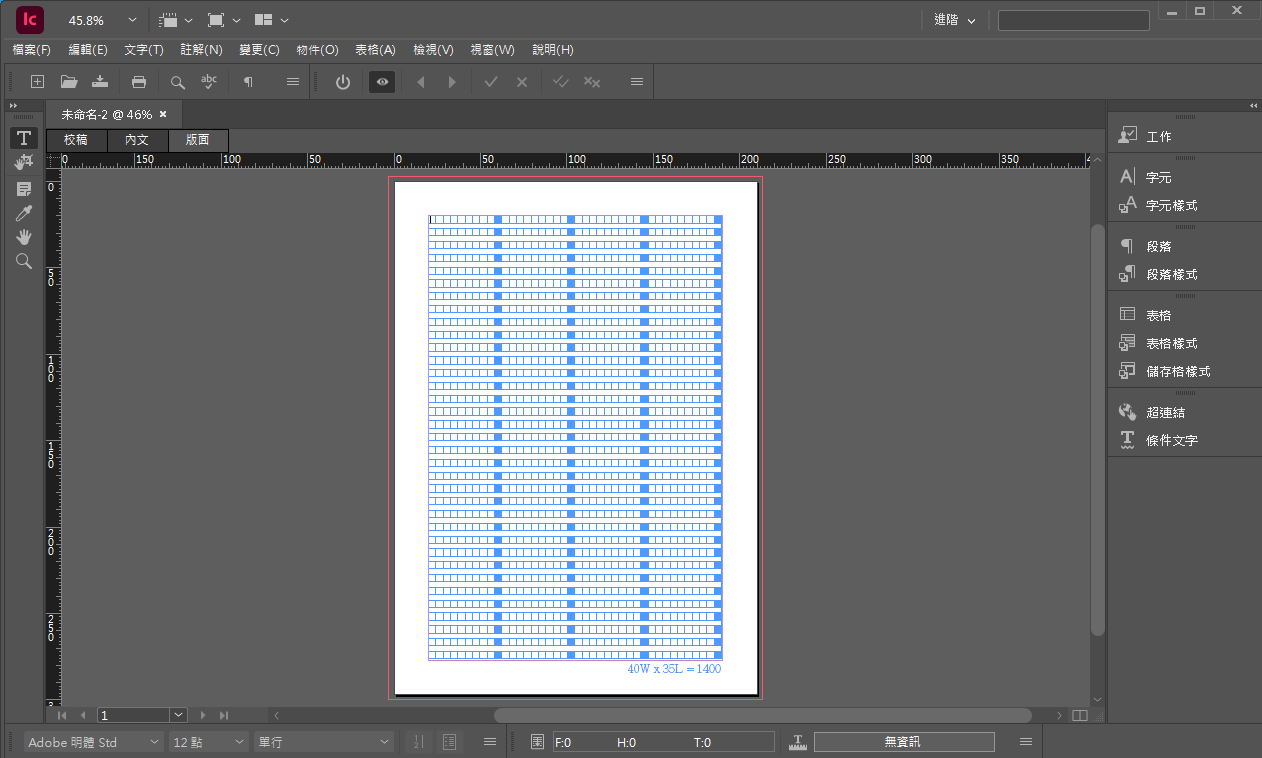Create a new document from the toolbar
This screenshot has width=1262, height=758.
(37, 82)
